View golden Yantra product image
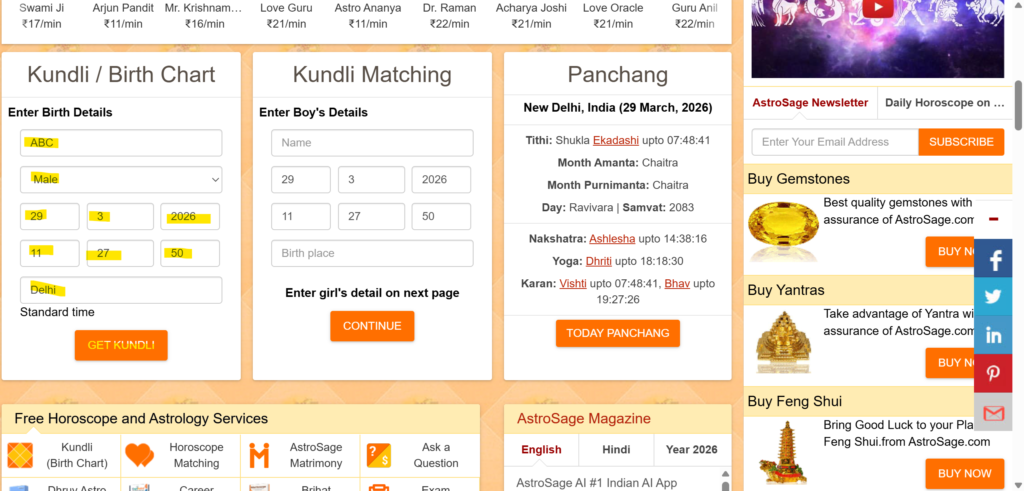 click(x=783, y=343)
